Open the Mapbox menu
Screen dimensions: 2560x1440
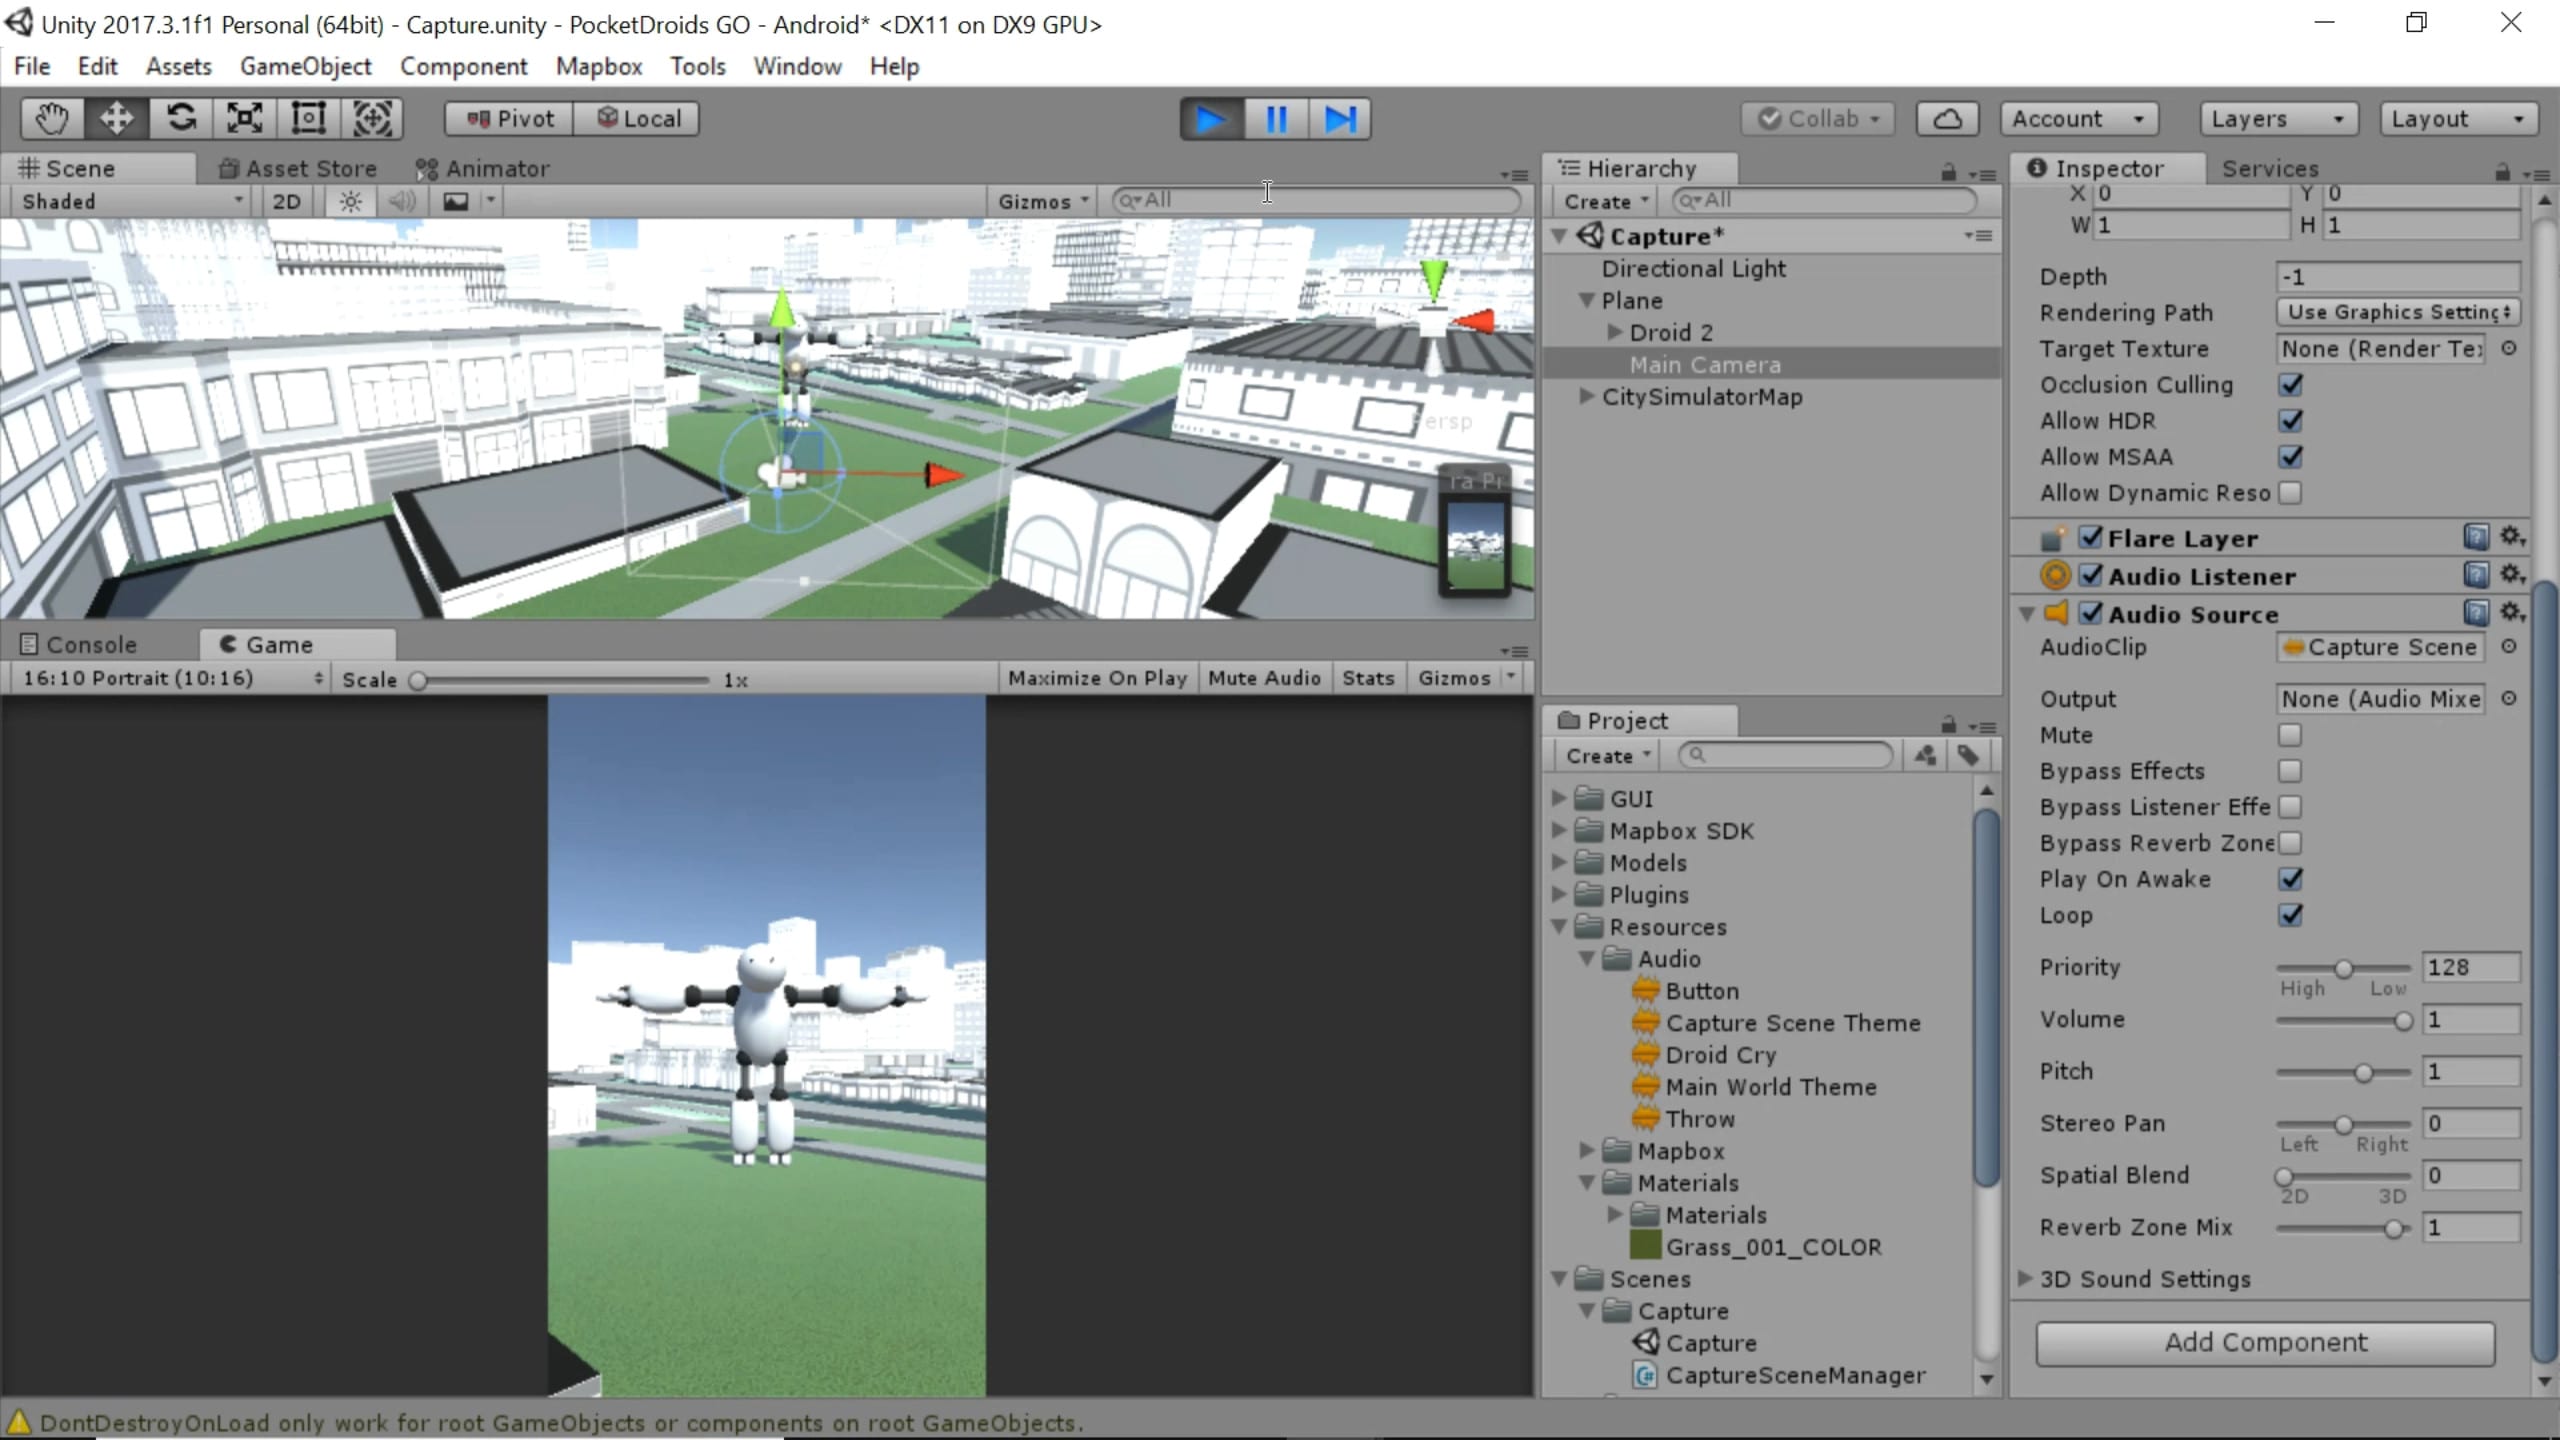coord(599,66)
